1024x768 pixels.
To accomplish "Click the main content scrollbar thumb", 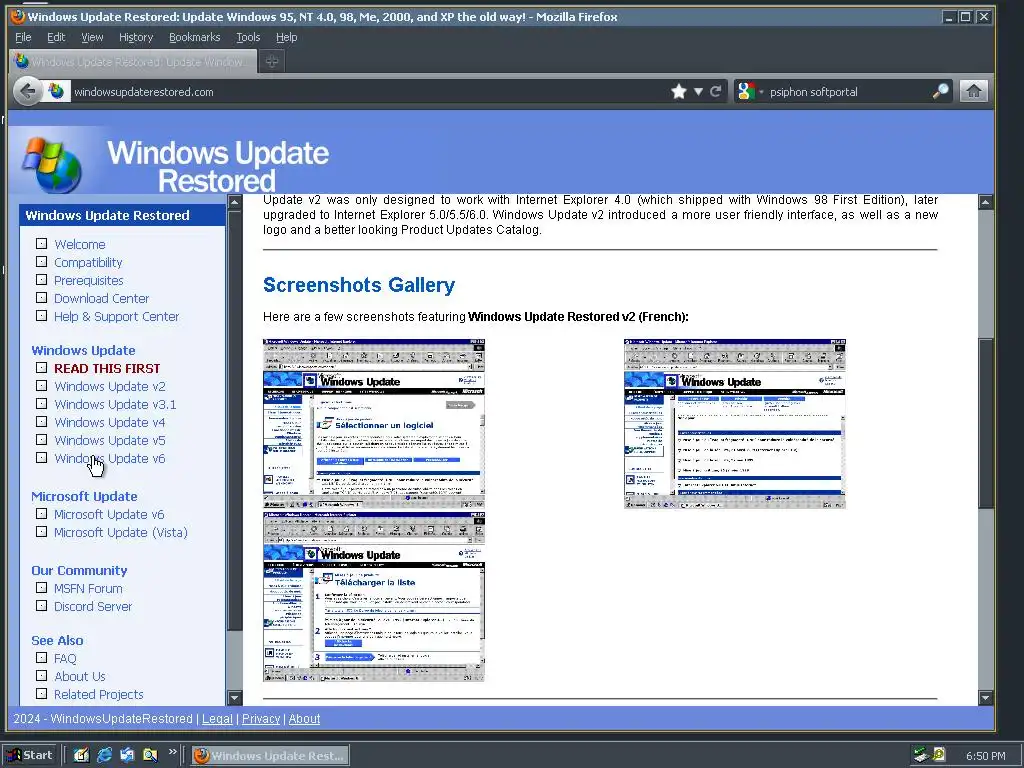I will [x=986, y=423].
